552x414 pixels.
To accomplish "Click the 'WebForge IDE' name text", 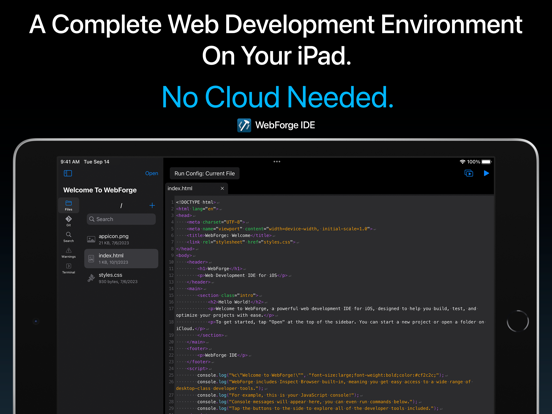I will pos(285,125).
